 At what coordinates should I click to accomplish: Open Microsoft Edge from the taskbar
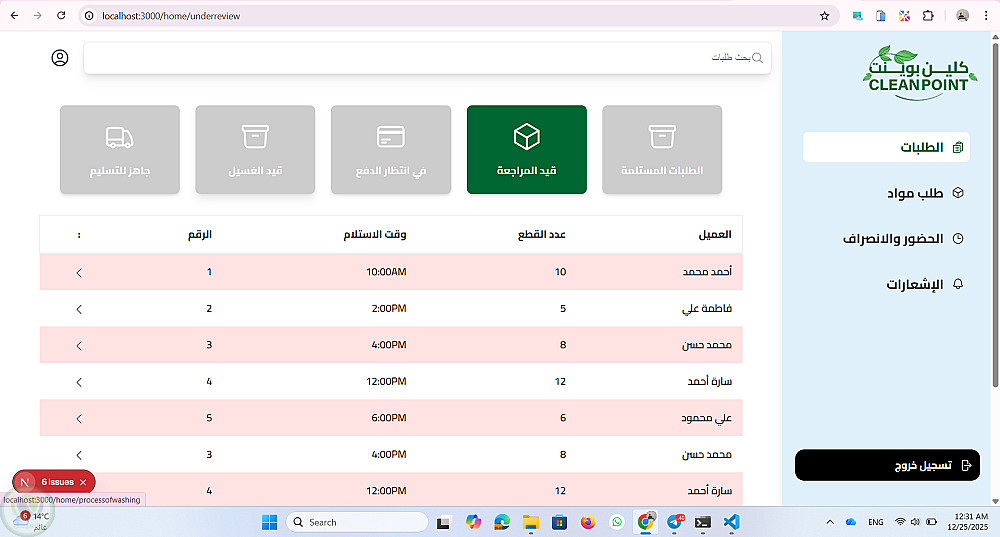coord(502,522)
